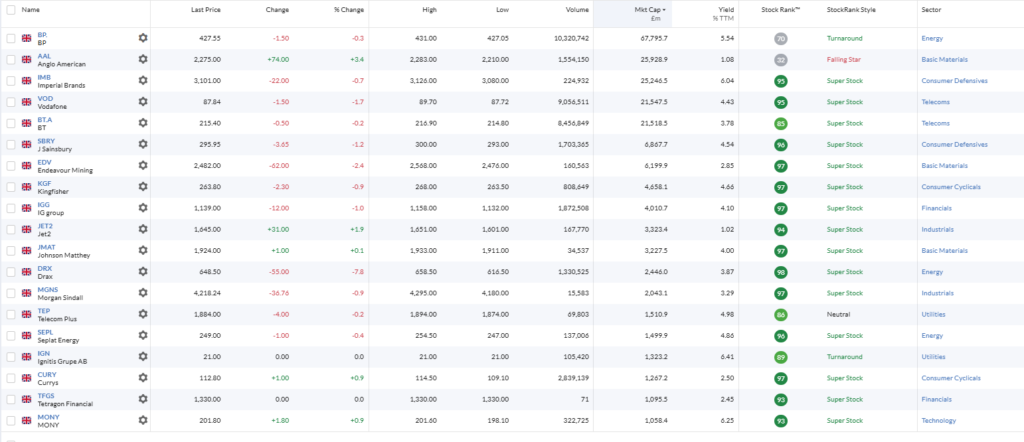Click the StockRank 98 badge for Drax
Image resolution: width=1024 pixels, height=442 pixels.
coord(780,272)
